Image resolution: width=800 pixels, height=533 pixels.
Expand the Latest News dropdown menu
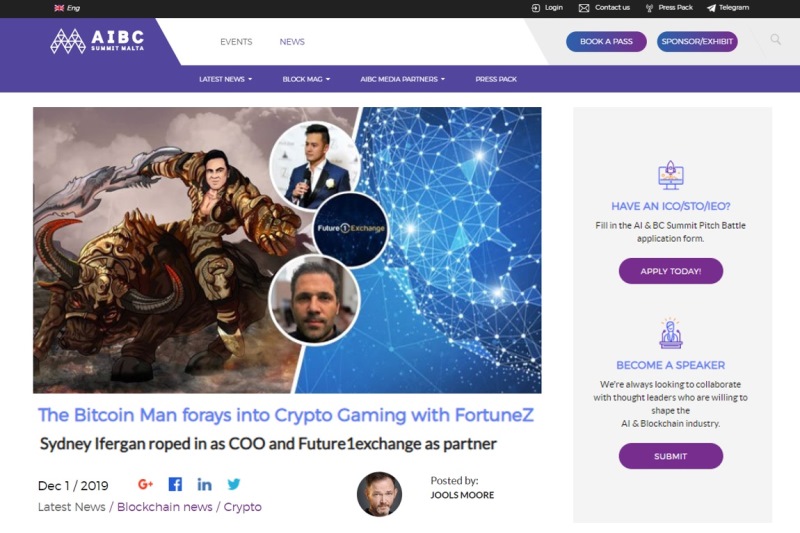[226, 79]
